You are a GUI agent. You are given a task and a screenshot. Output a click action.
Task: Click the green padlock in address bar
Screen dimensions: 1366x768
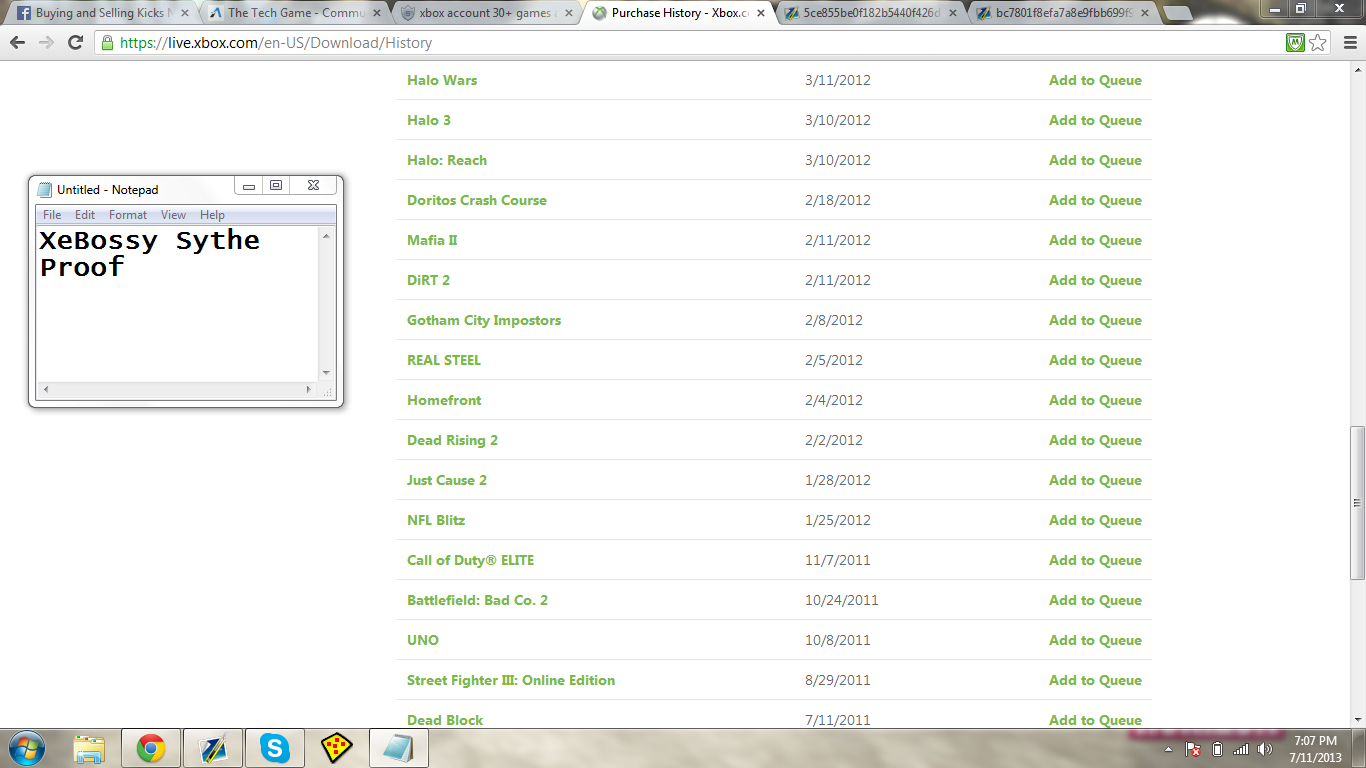tap(107, 43)
